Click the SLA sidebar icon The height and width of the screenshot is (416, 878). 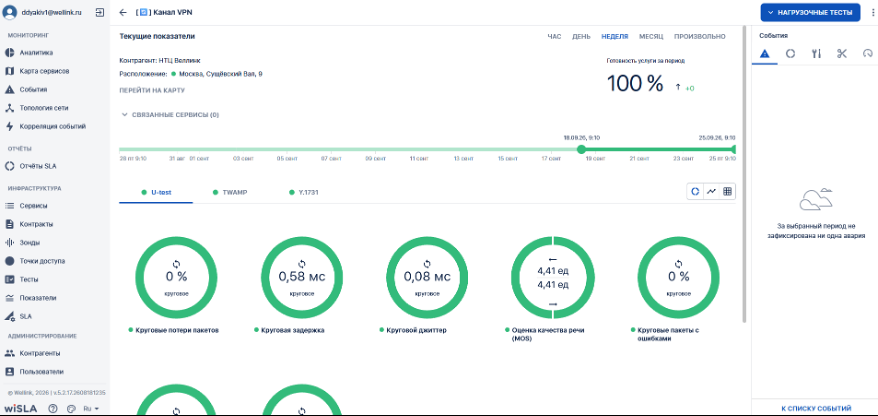pyautogui.click(x=9, y=316)
